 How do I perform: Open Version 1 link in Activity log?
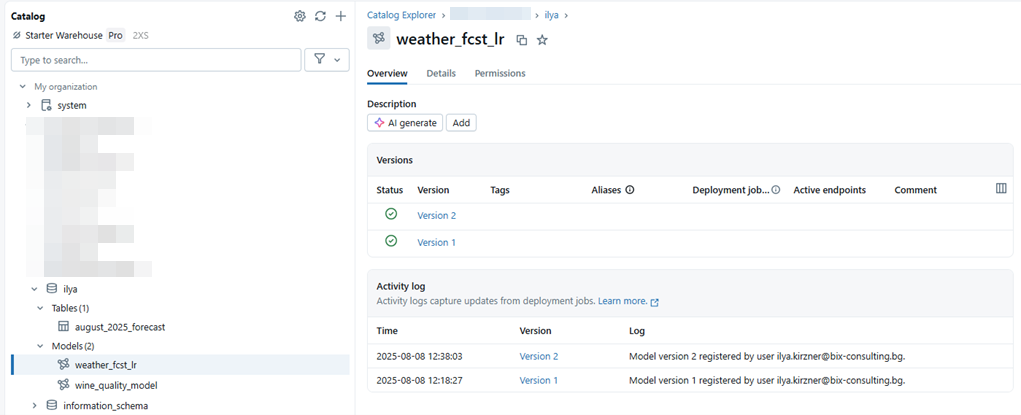point(538,380)
